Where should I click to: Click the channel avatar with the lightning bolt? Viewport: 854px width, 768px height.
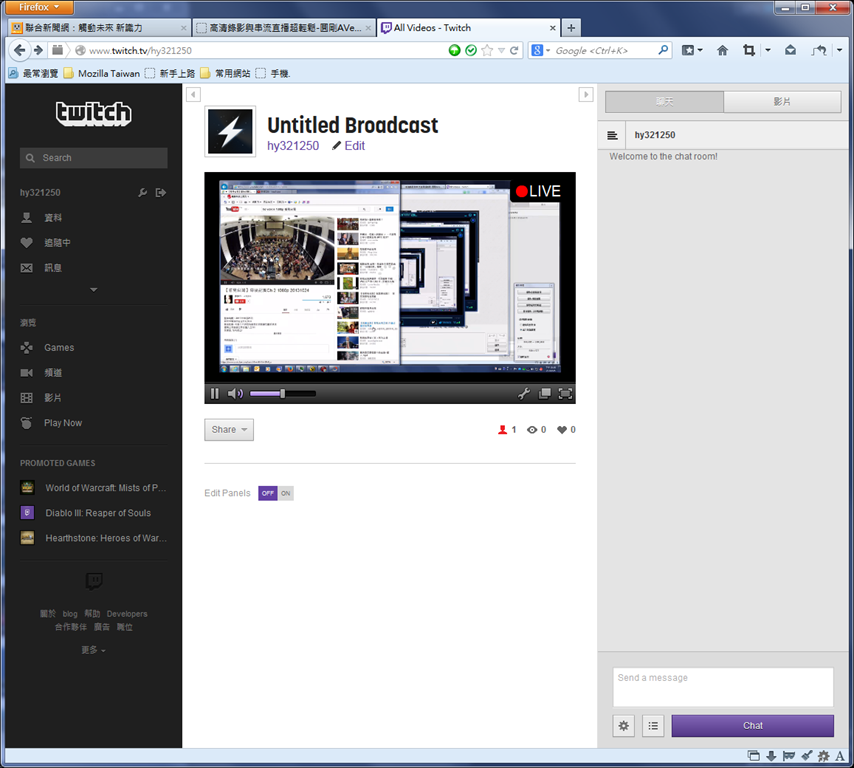230,131
